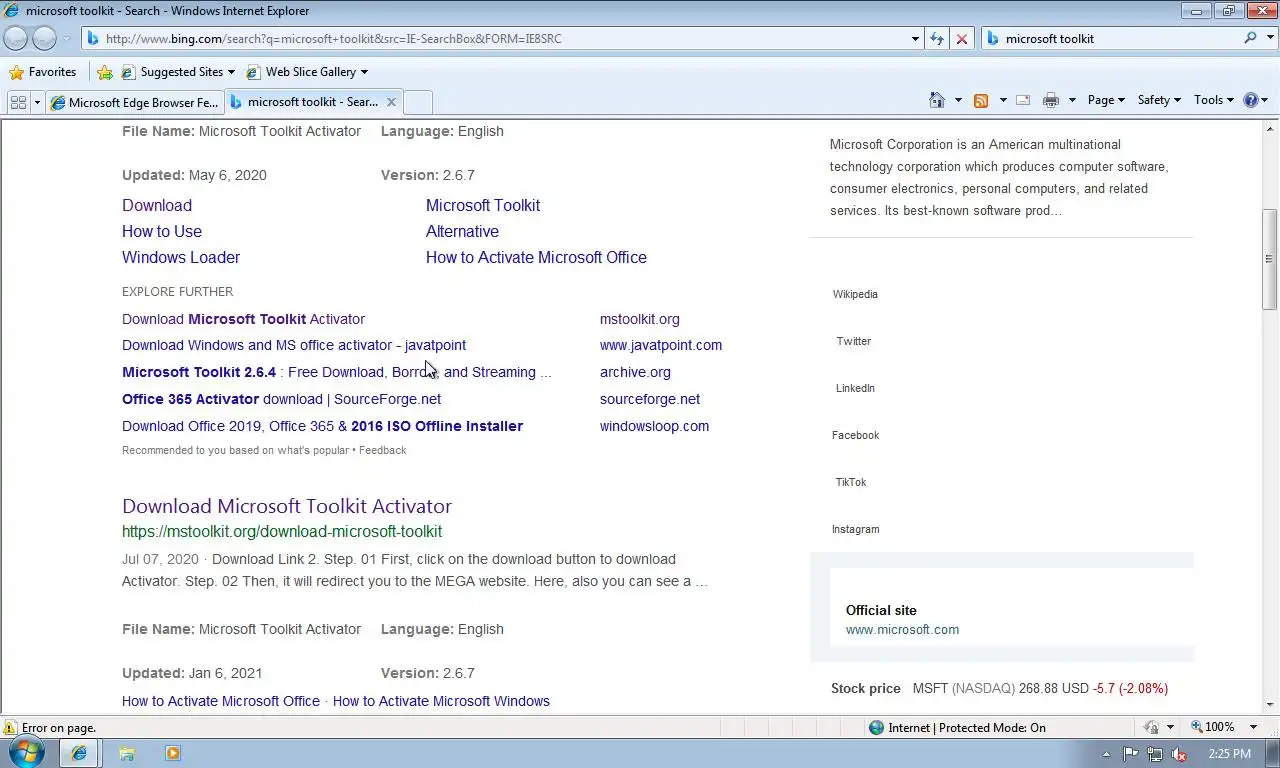Open the Help question mark icon
The height and width of the screenshot is (768, 1280).
(1250, 100)
